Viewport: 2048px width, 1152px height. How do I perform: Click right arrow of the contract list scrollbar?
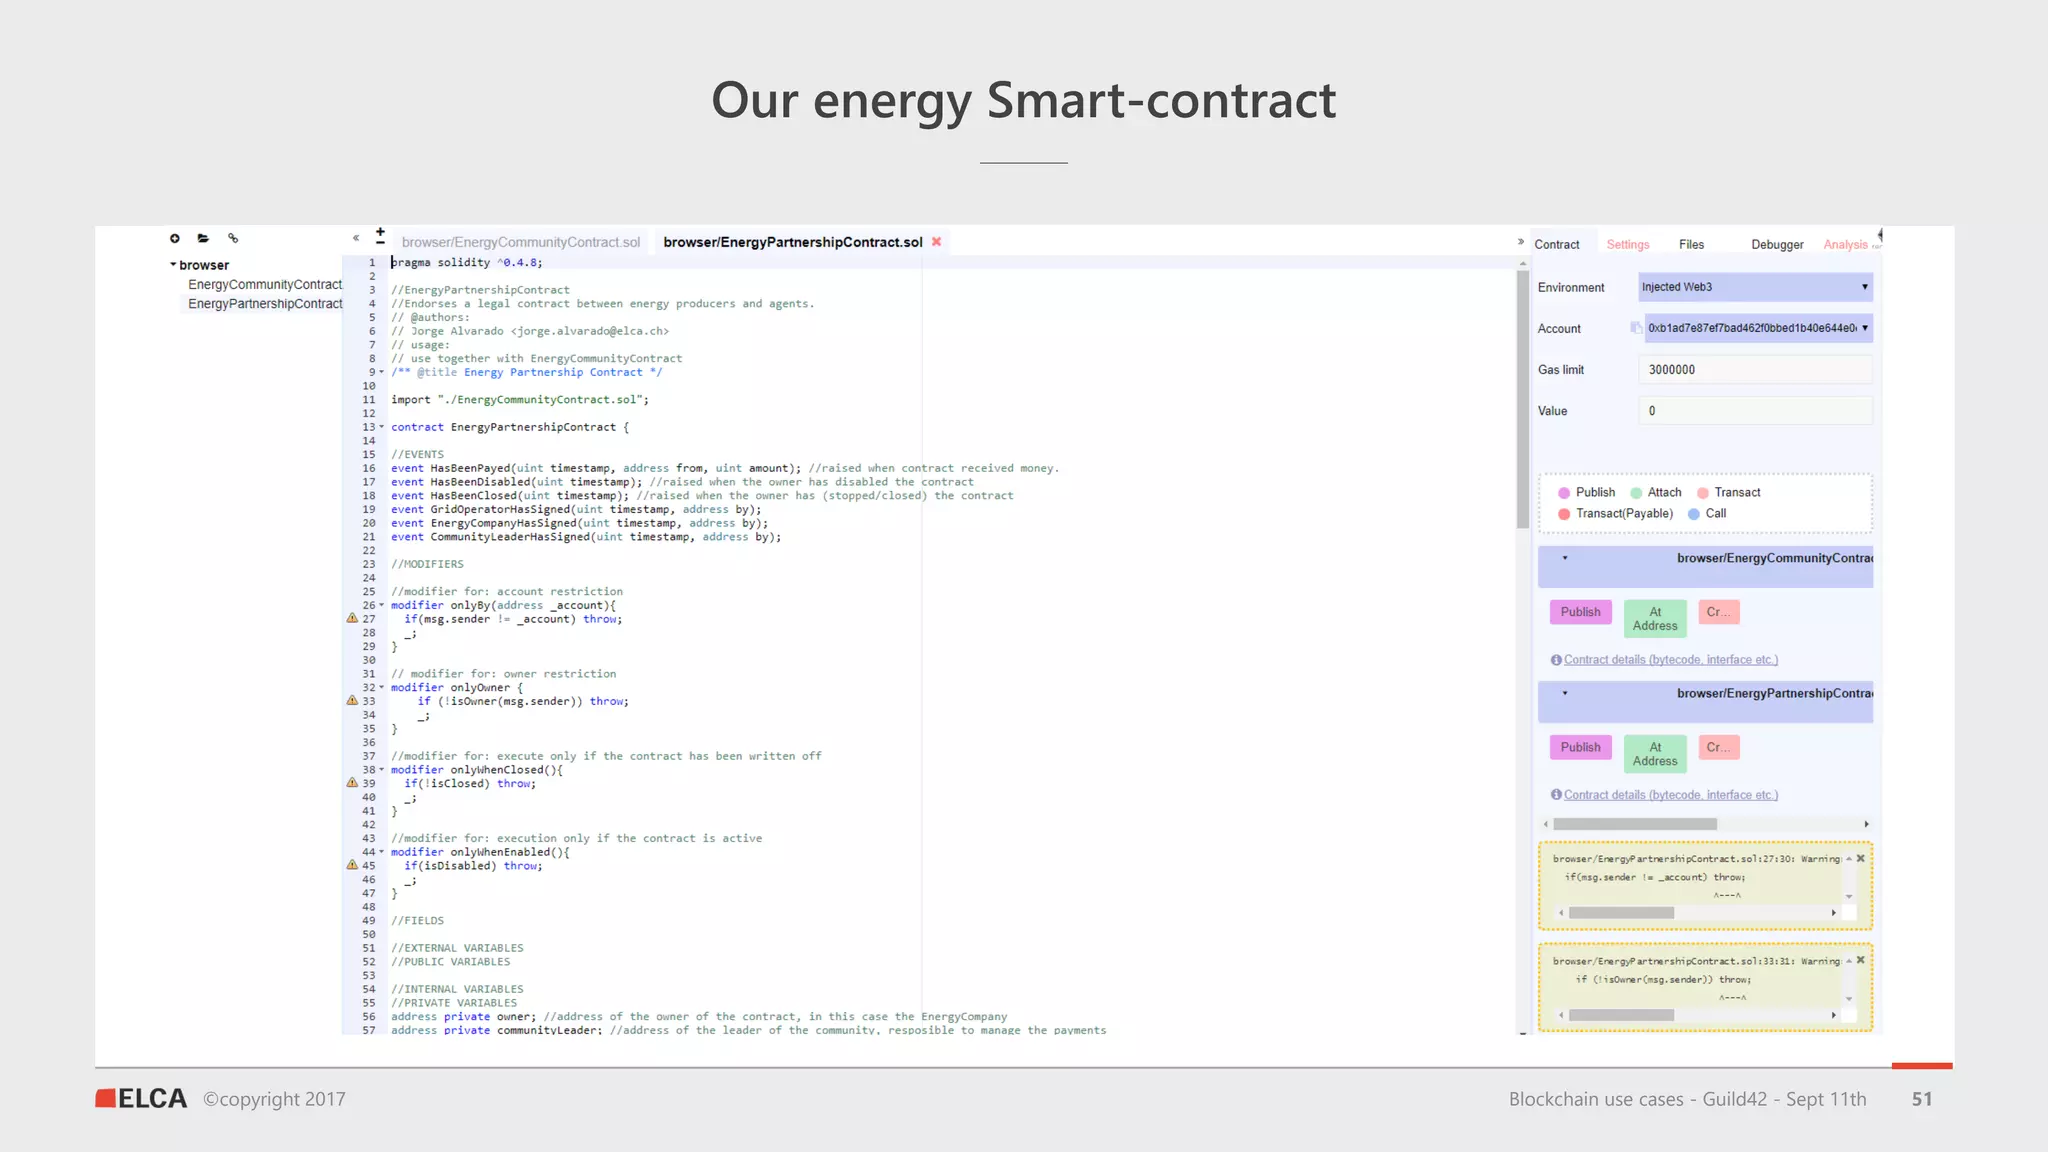point(1866,824)
